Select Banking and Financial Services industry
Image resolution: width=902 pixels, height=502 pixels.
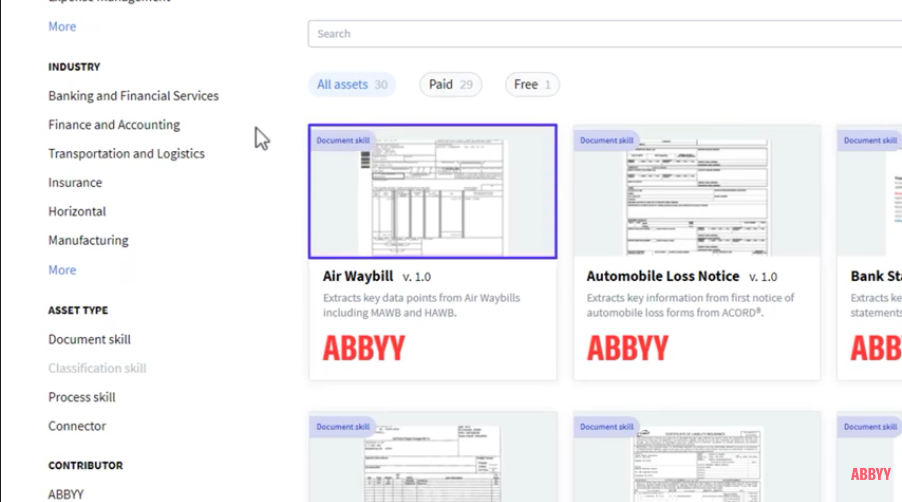point(133,96)
